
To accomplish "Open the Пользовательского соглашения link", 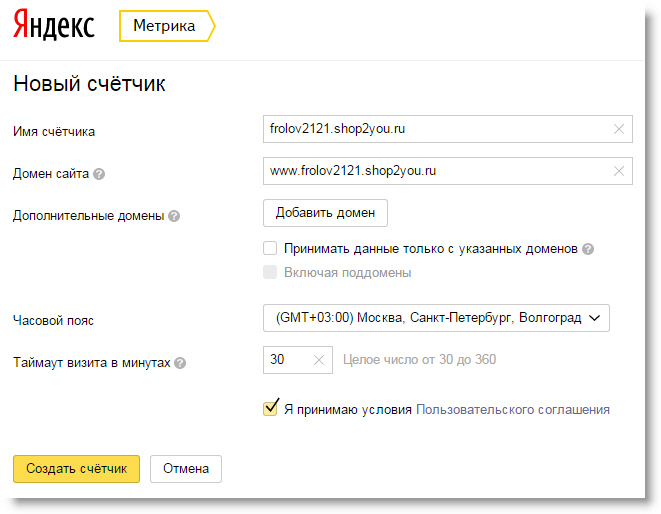I will (x=513, y=409).
